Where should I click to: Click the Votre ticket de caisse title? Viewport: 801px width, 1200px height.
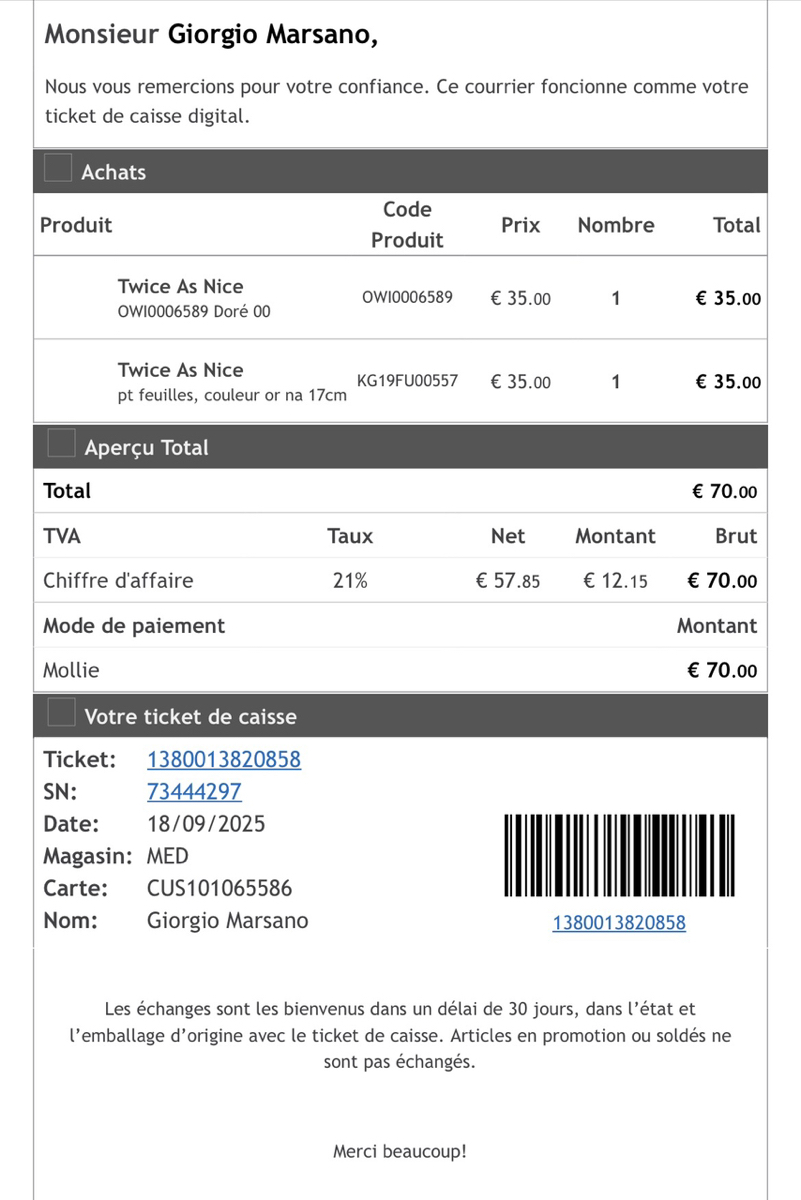[191, 717]
